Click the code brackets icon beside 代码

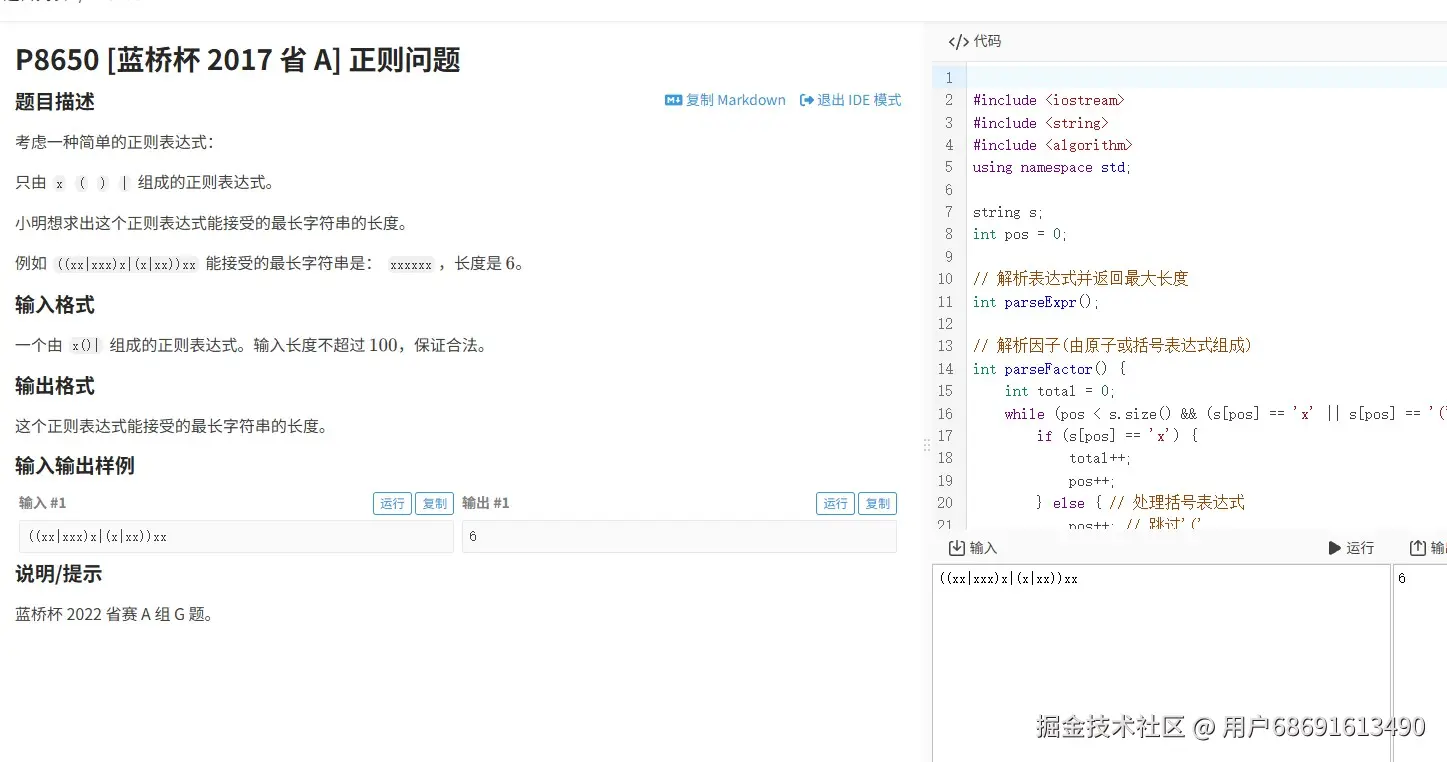pyautogui.click(x=958, y=41)
